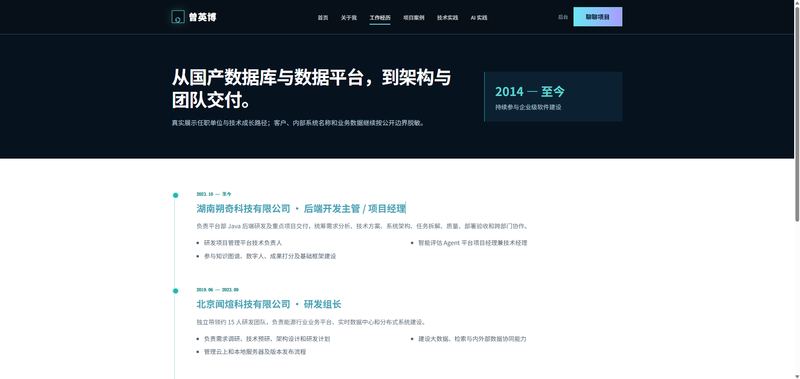Click the site logo icon beside 曾英博
800x379 pixels.
click(178, 17)
